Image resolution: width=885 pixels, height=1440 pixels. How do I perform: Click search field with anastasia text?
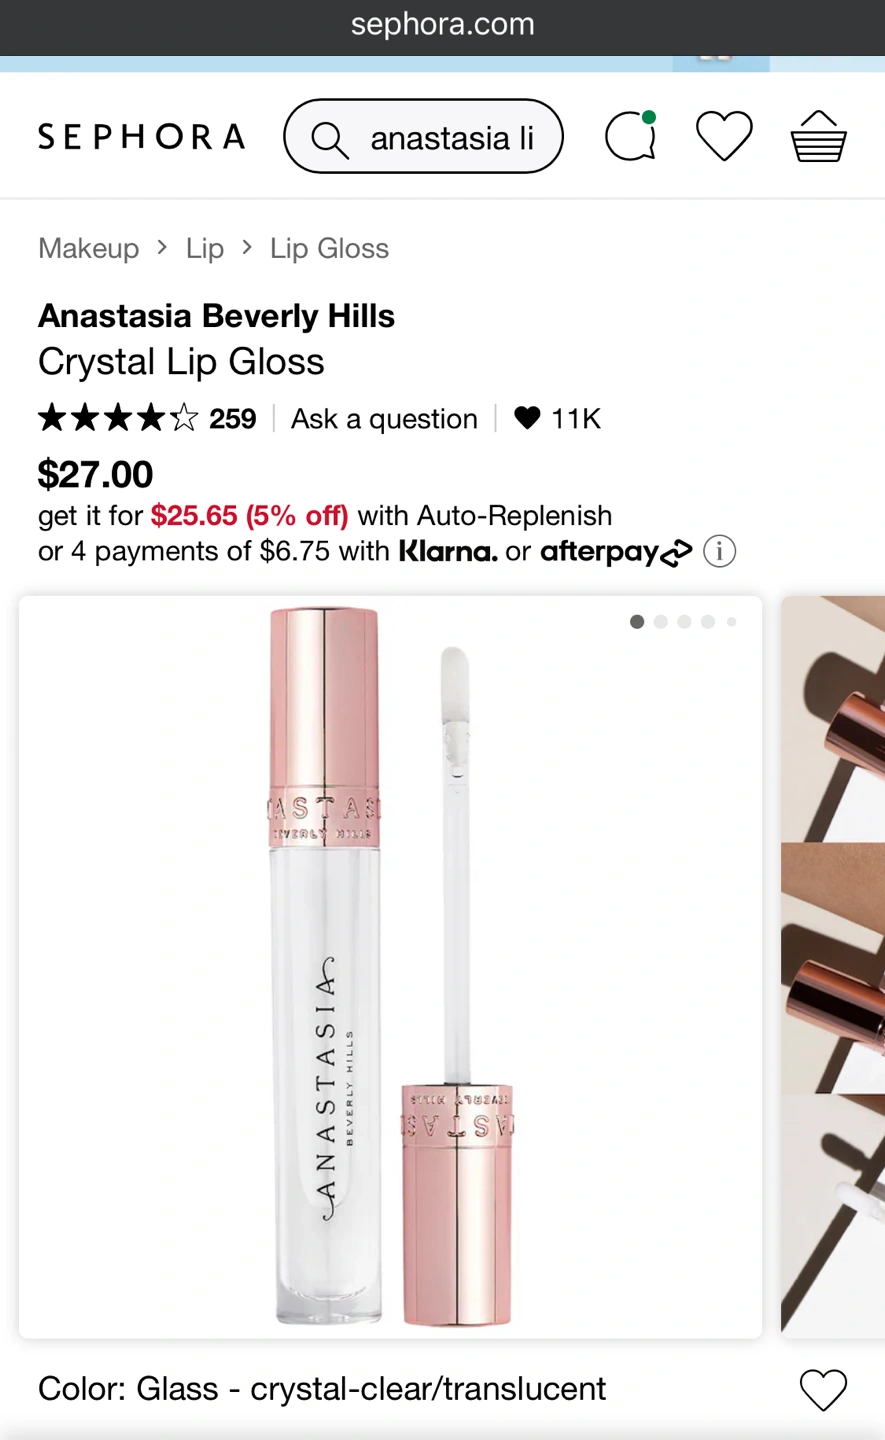[423, 136]
